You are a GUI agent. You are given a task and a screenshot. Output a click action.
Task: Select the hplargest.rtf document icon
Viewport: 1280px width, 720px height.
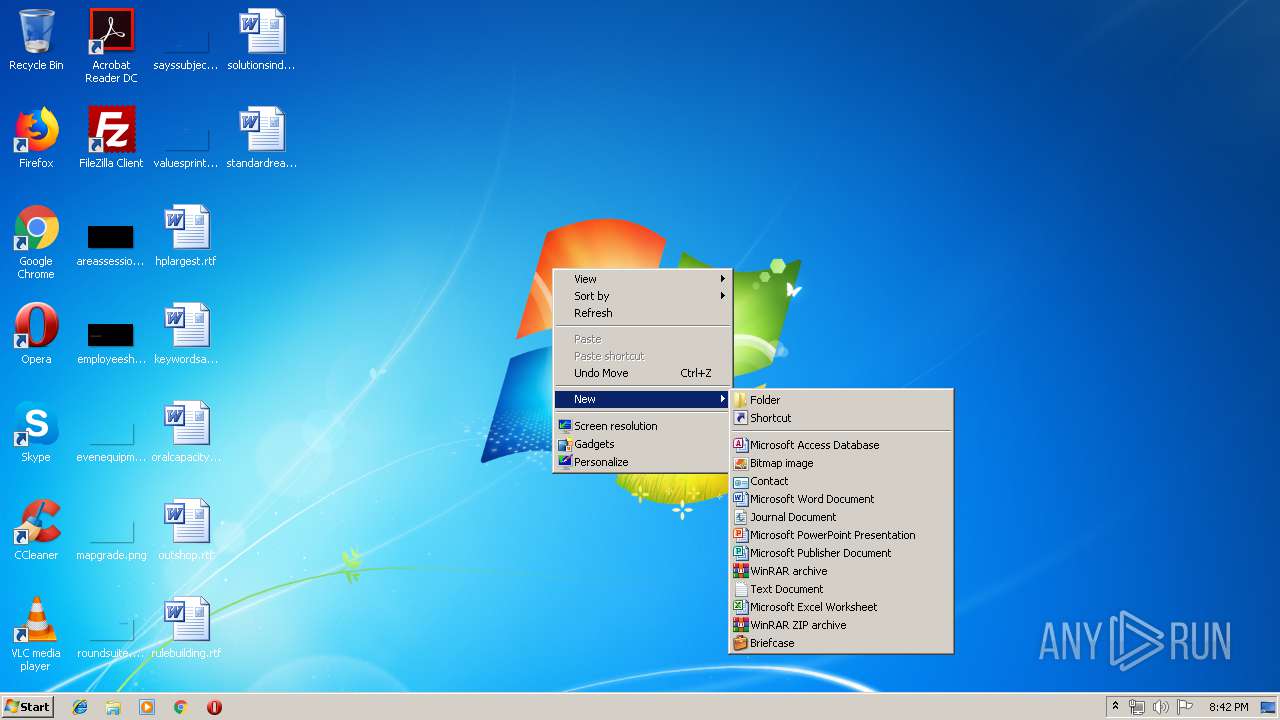click(186, 237)
